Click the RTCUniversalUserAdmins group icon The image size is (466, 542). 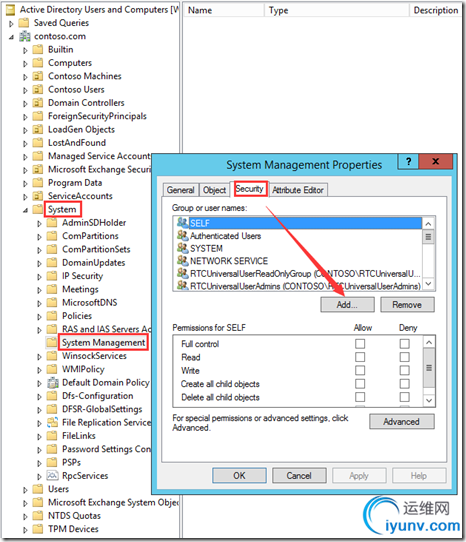[x=183, y=286]
